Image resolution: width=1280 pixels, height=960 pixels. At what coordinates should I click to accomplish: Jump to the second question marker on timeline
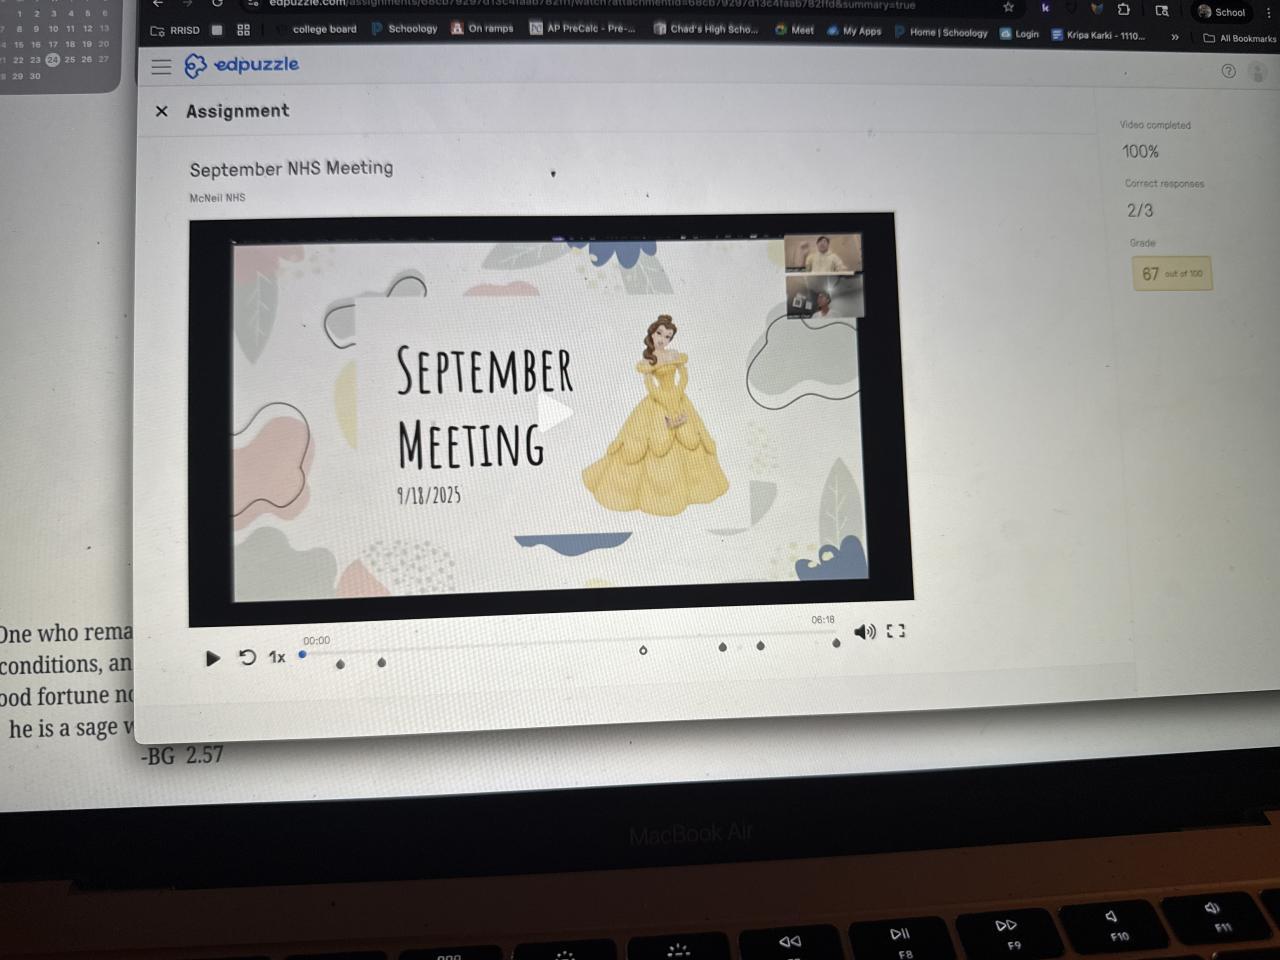point(381,662)
